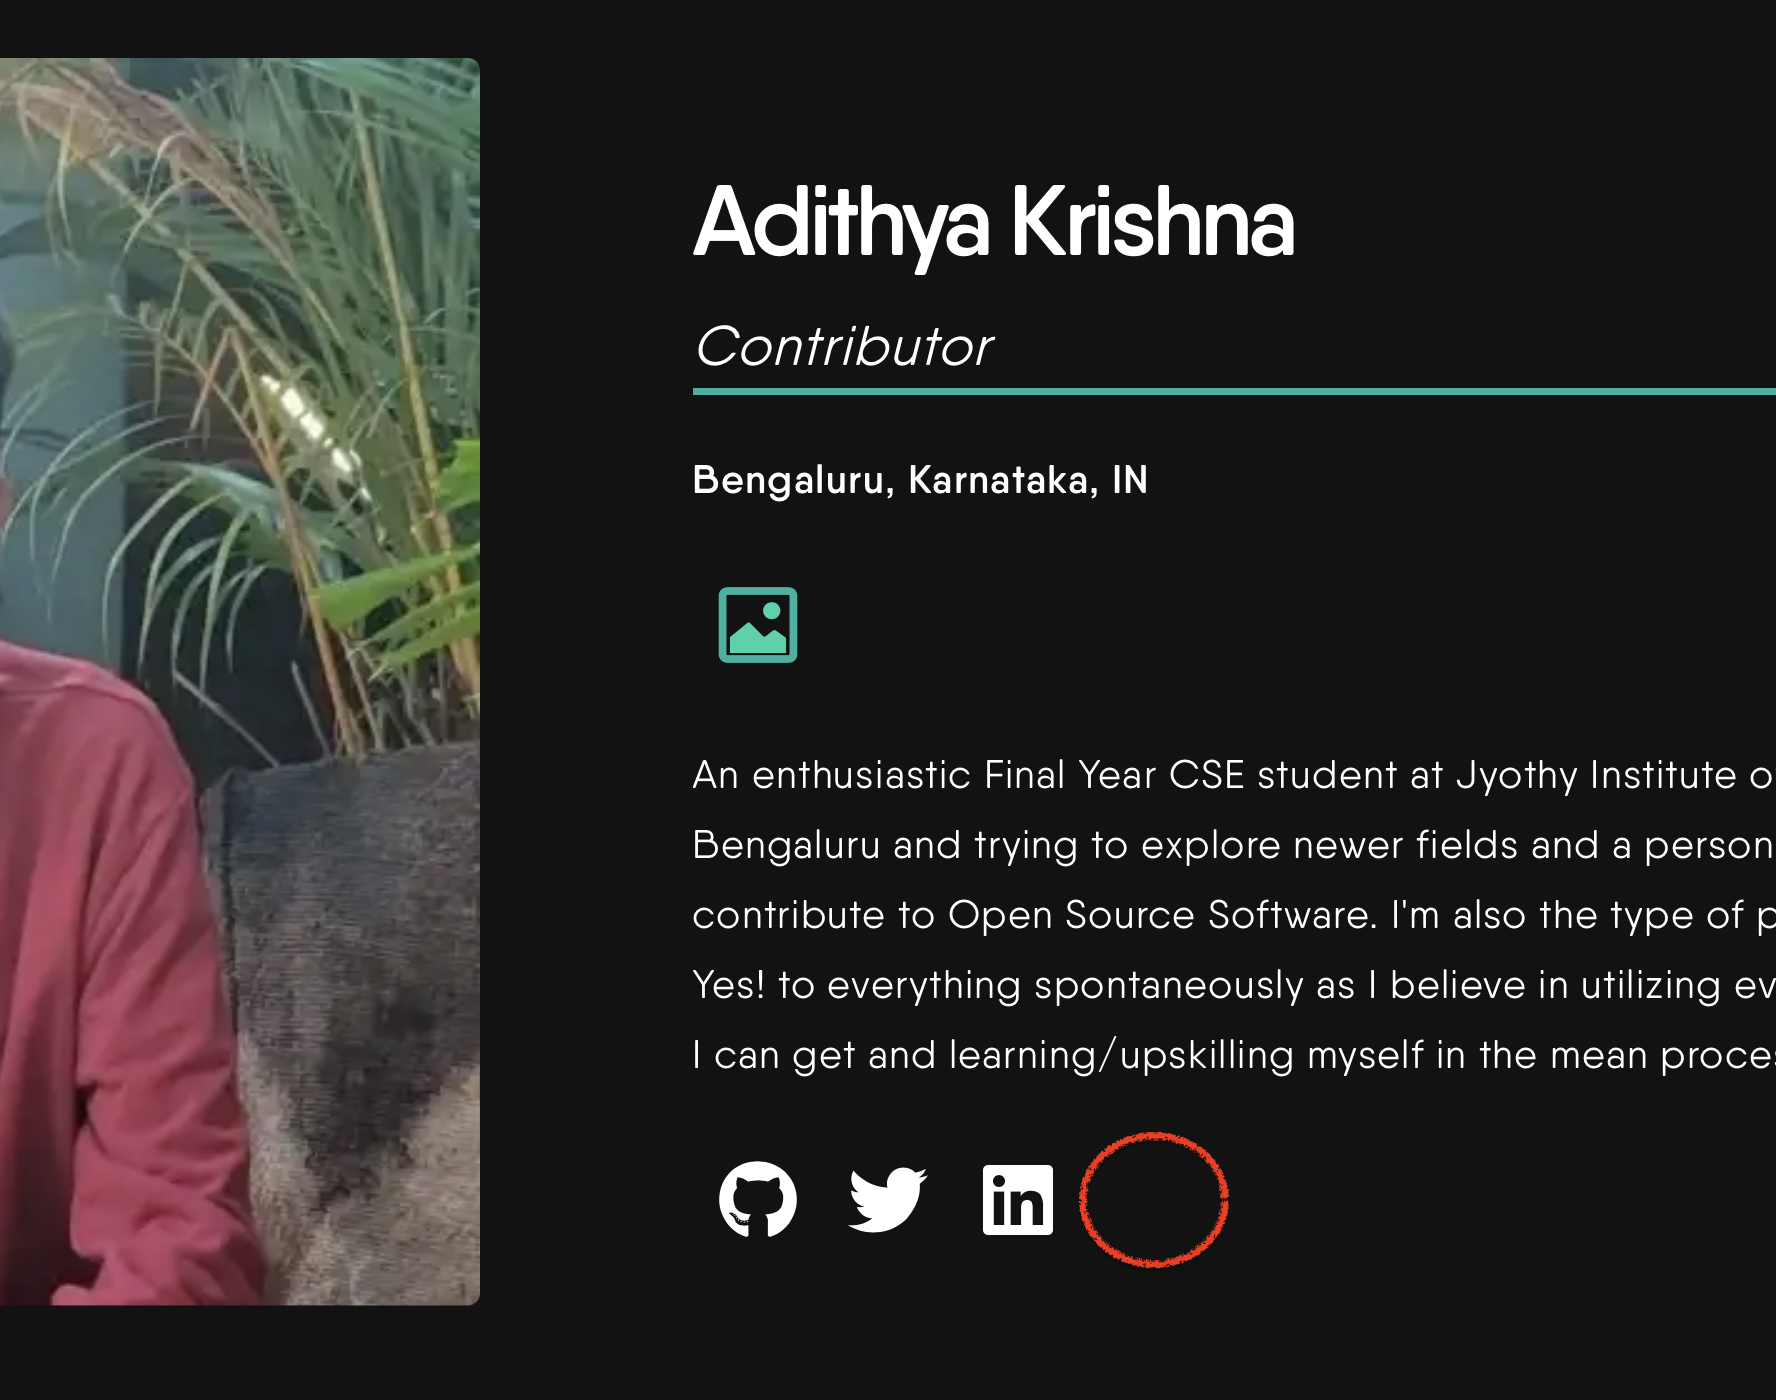Select the Adithya Krishna name heading
This screenshot has width=1776, height=1400.
pyautogui.click(x=993, y=223)
